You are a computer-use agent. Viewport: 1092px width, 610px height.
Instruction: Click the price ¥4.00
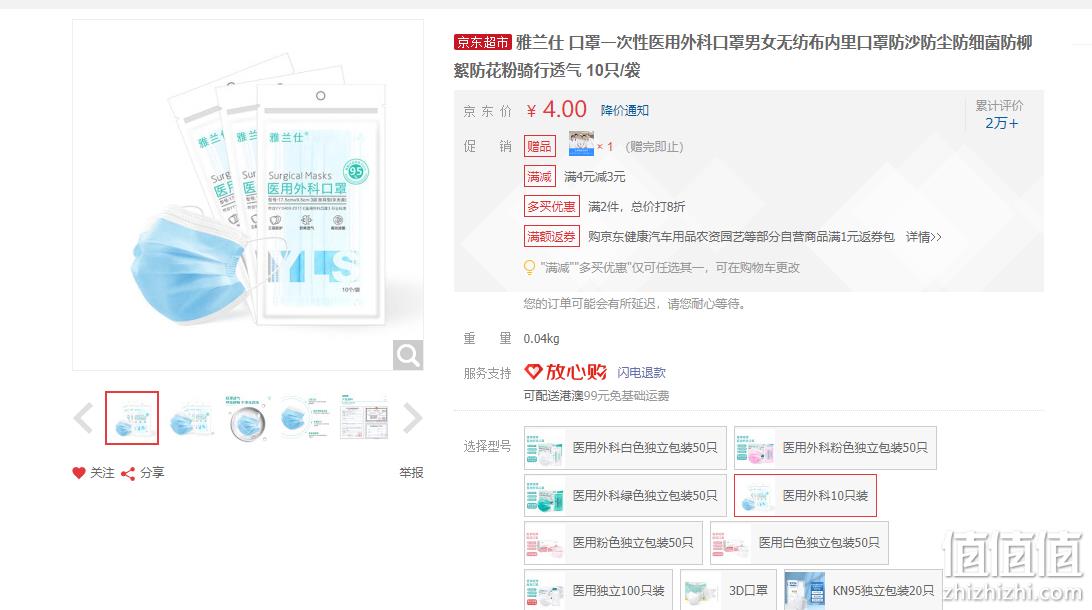(556, 109)
